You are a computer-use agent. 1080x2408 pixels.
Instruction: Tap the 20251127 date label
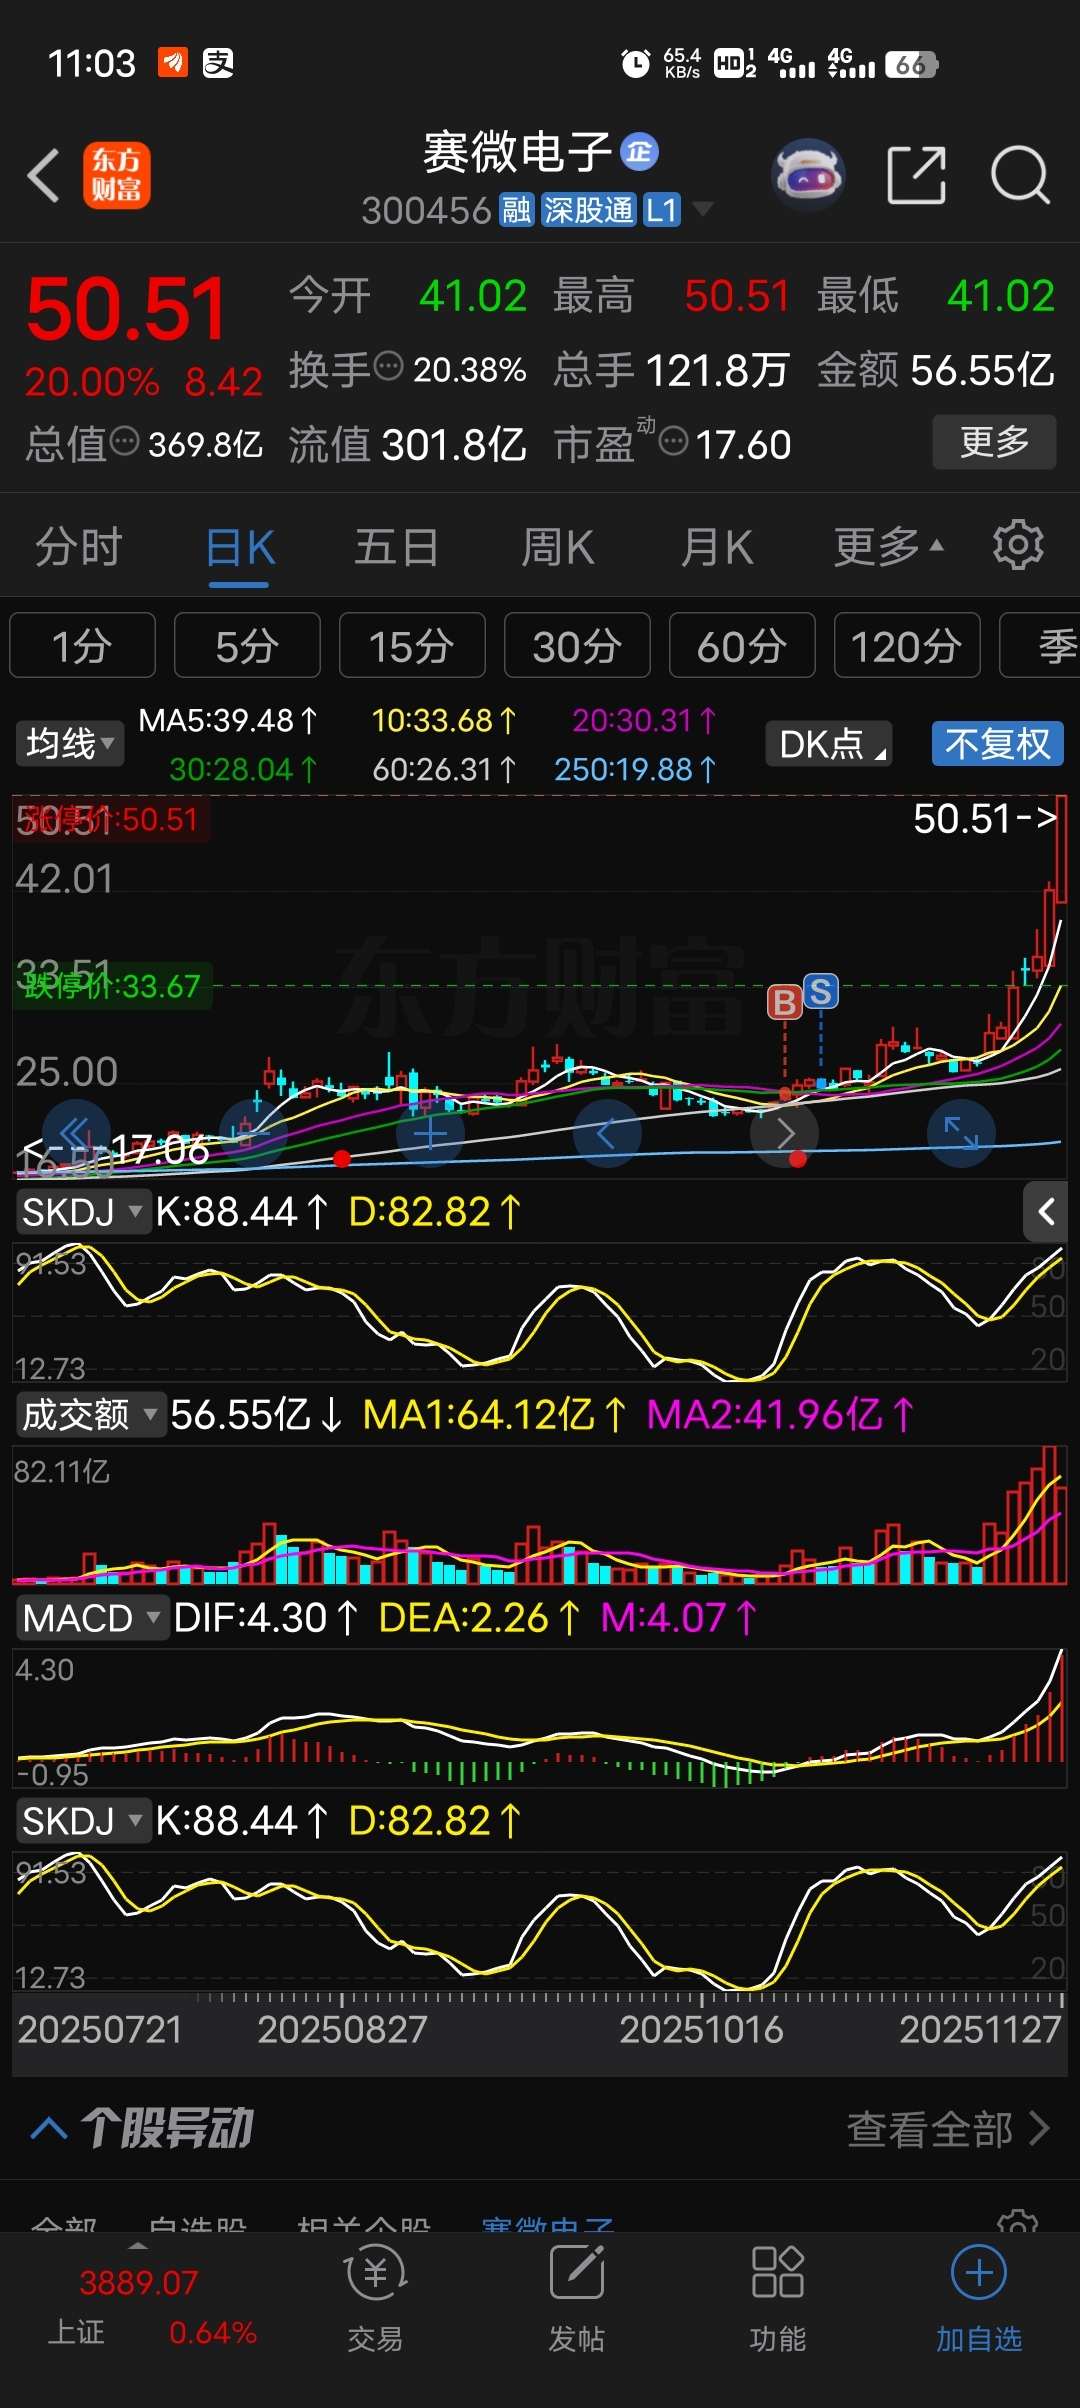[x=980, y=2029]
